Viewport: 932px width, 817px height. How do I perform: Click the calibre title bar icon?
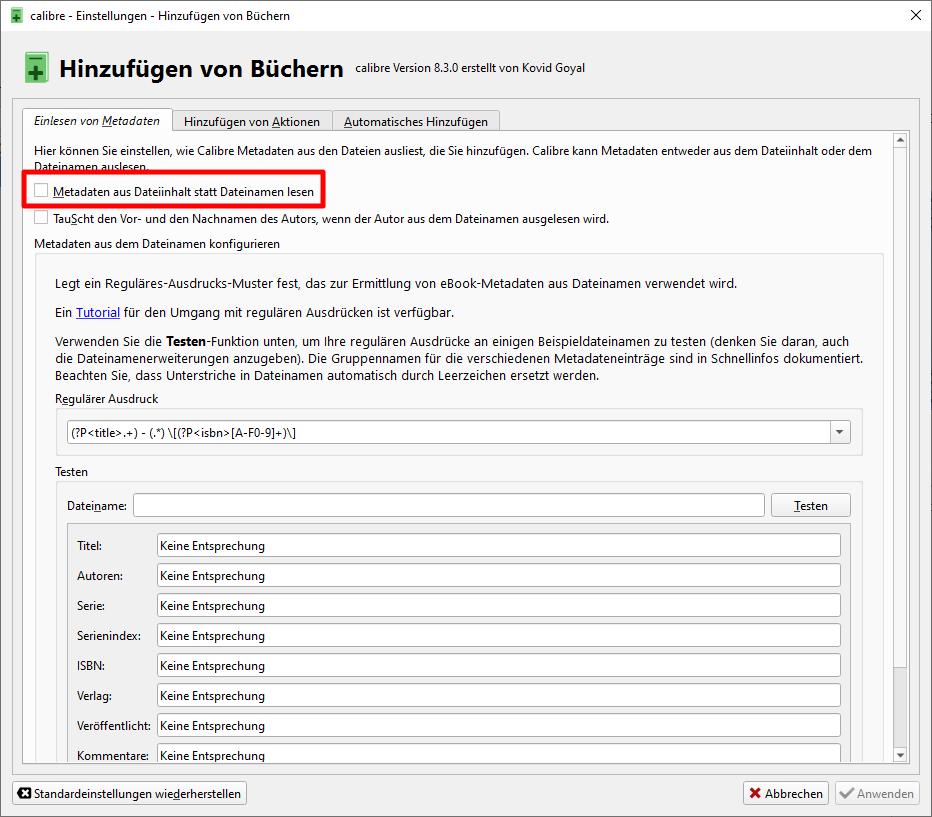(17, 15)
